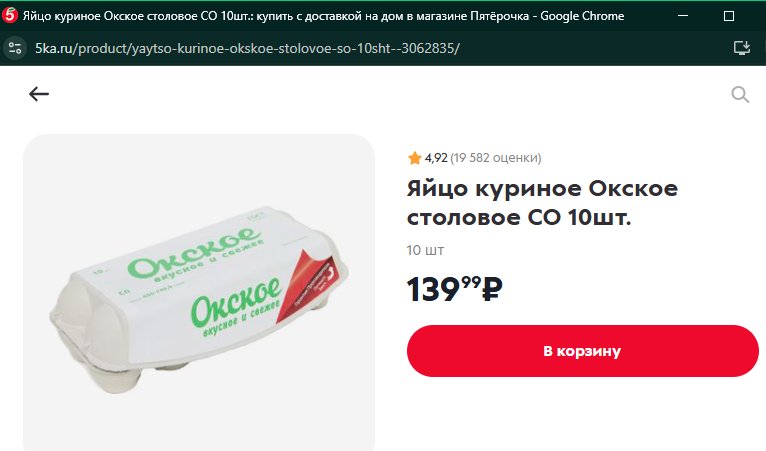This screenshot has width=766, height=451.
Task: Click the install app icon in address bar
Action: 742,48
